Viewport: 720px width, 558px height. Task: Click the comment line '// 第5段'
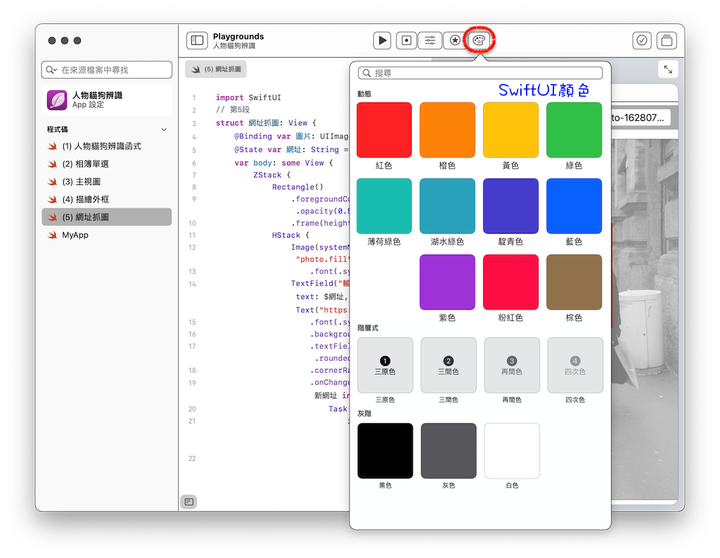pyautogui.click(x=233, y=110)
